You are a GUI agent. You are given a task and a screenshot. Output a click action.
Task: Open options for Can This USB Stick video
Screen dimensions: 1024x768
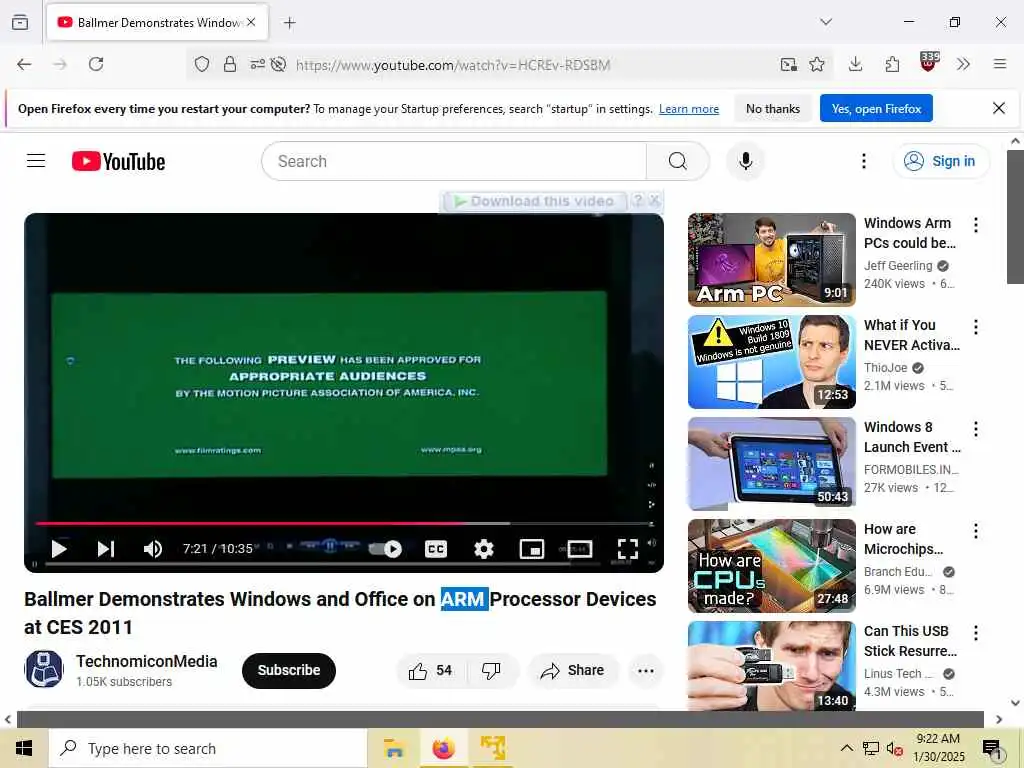tap(976, 633)
